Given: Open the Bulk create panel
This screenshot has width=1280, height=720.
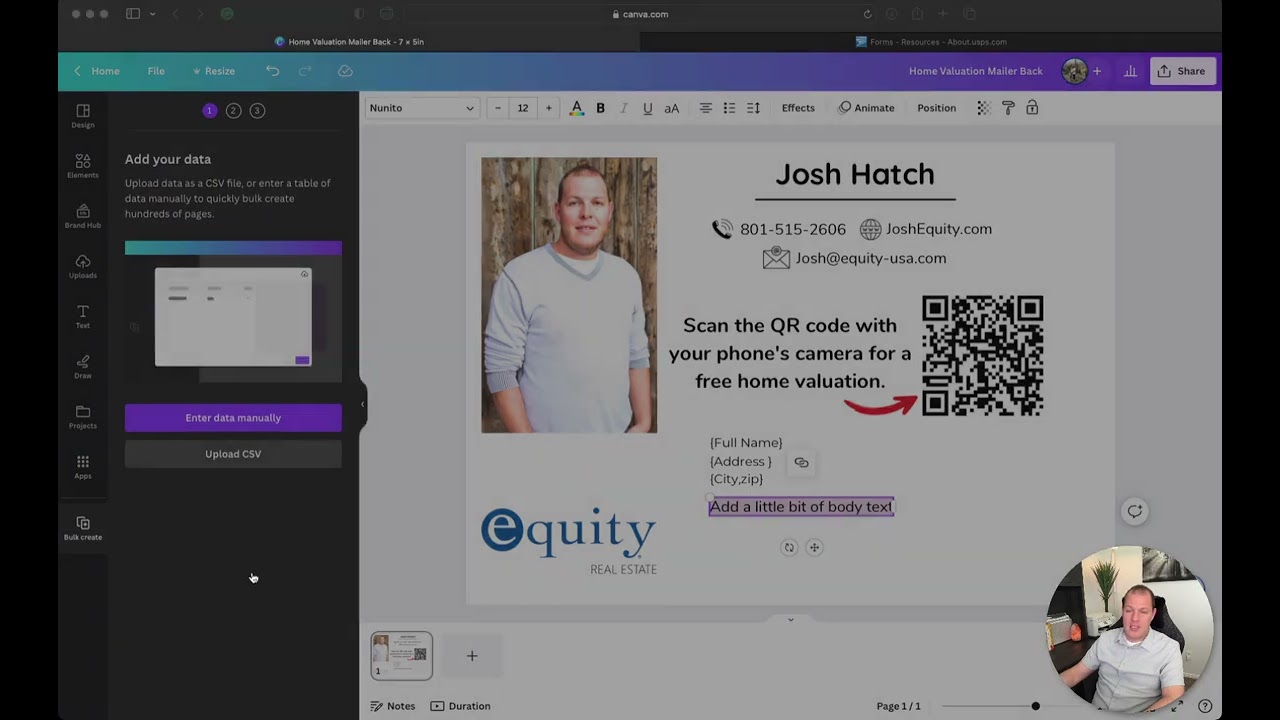Looking at the screenshot, I should 83,528.
